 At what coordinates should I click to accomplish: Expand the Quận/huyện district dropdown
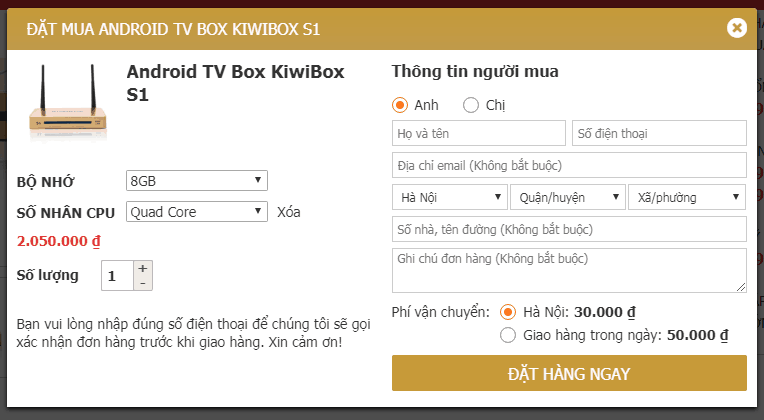pyautogui.click(x=567, y=197)
